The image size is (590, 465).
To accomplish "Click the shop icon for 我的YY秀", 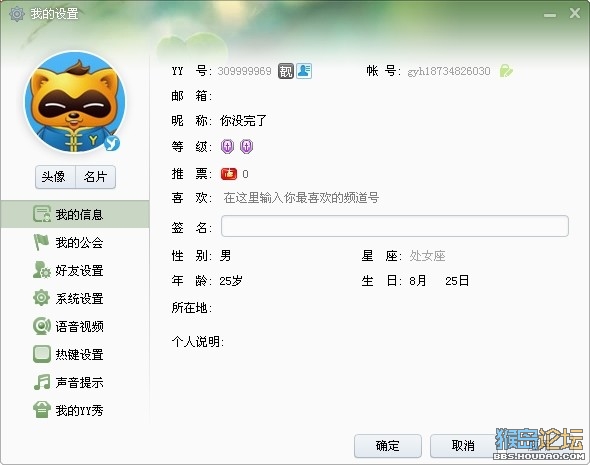I will [41, 410].
